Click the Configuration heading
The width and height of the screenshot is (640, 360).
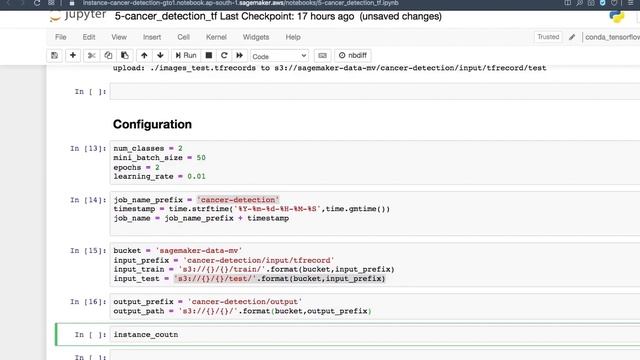[x=152, y=124]
